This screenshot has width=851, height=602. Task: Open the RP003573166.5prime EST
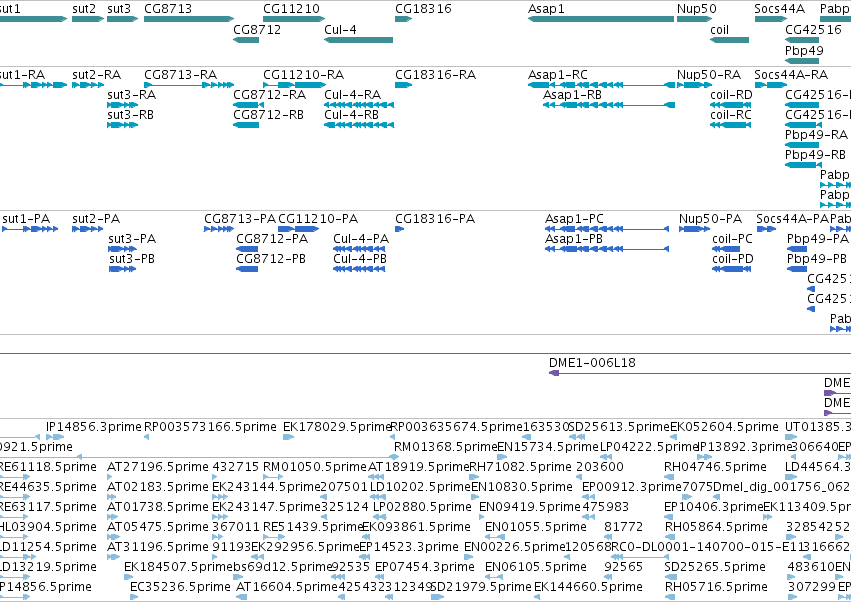[147, 437]
